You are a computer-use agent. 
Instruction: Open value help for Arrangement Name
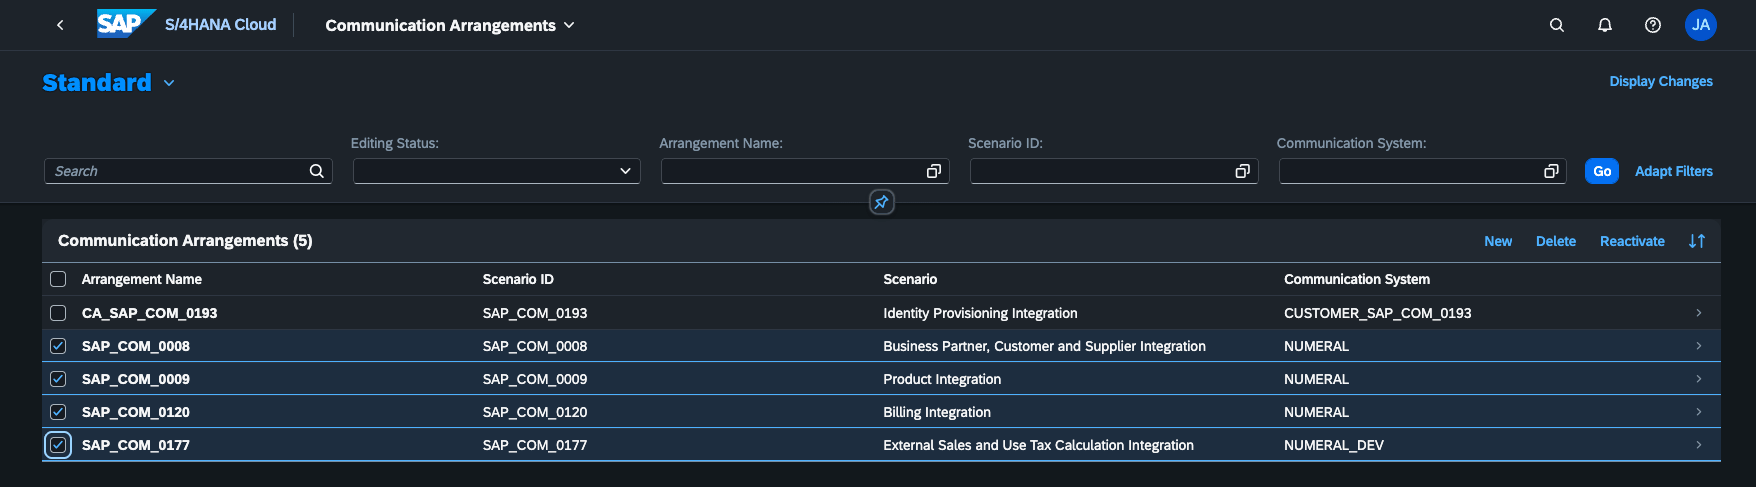click(934, 171)
